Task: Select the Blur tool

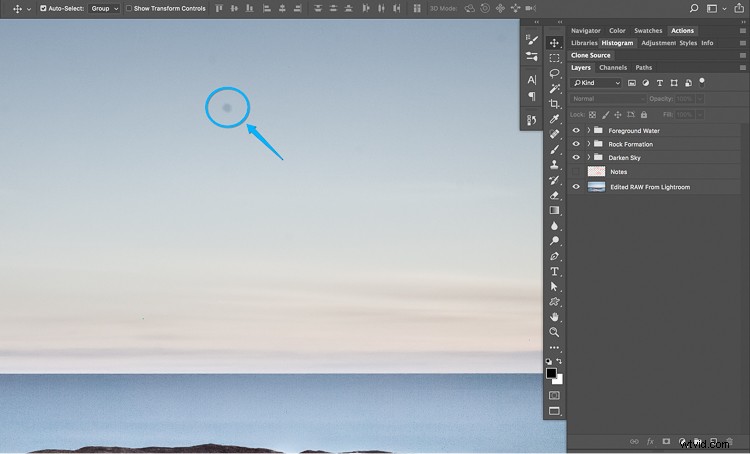Action: pyautogui.click(x=554, y=226)
